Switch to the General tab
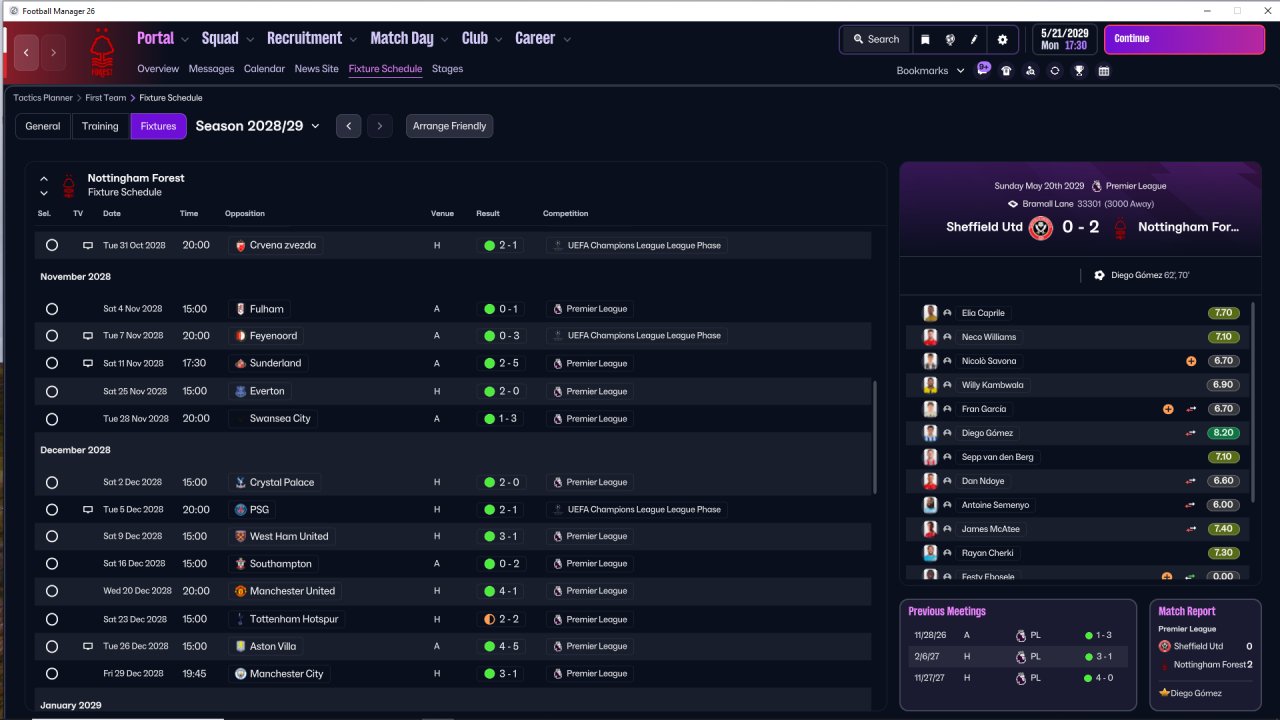 (x=43, y=126)
